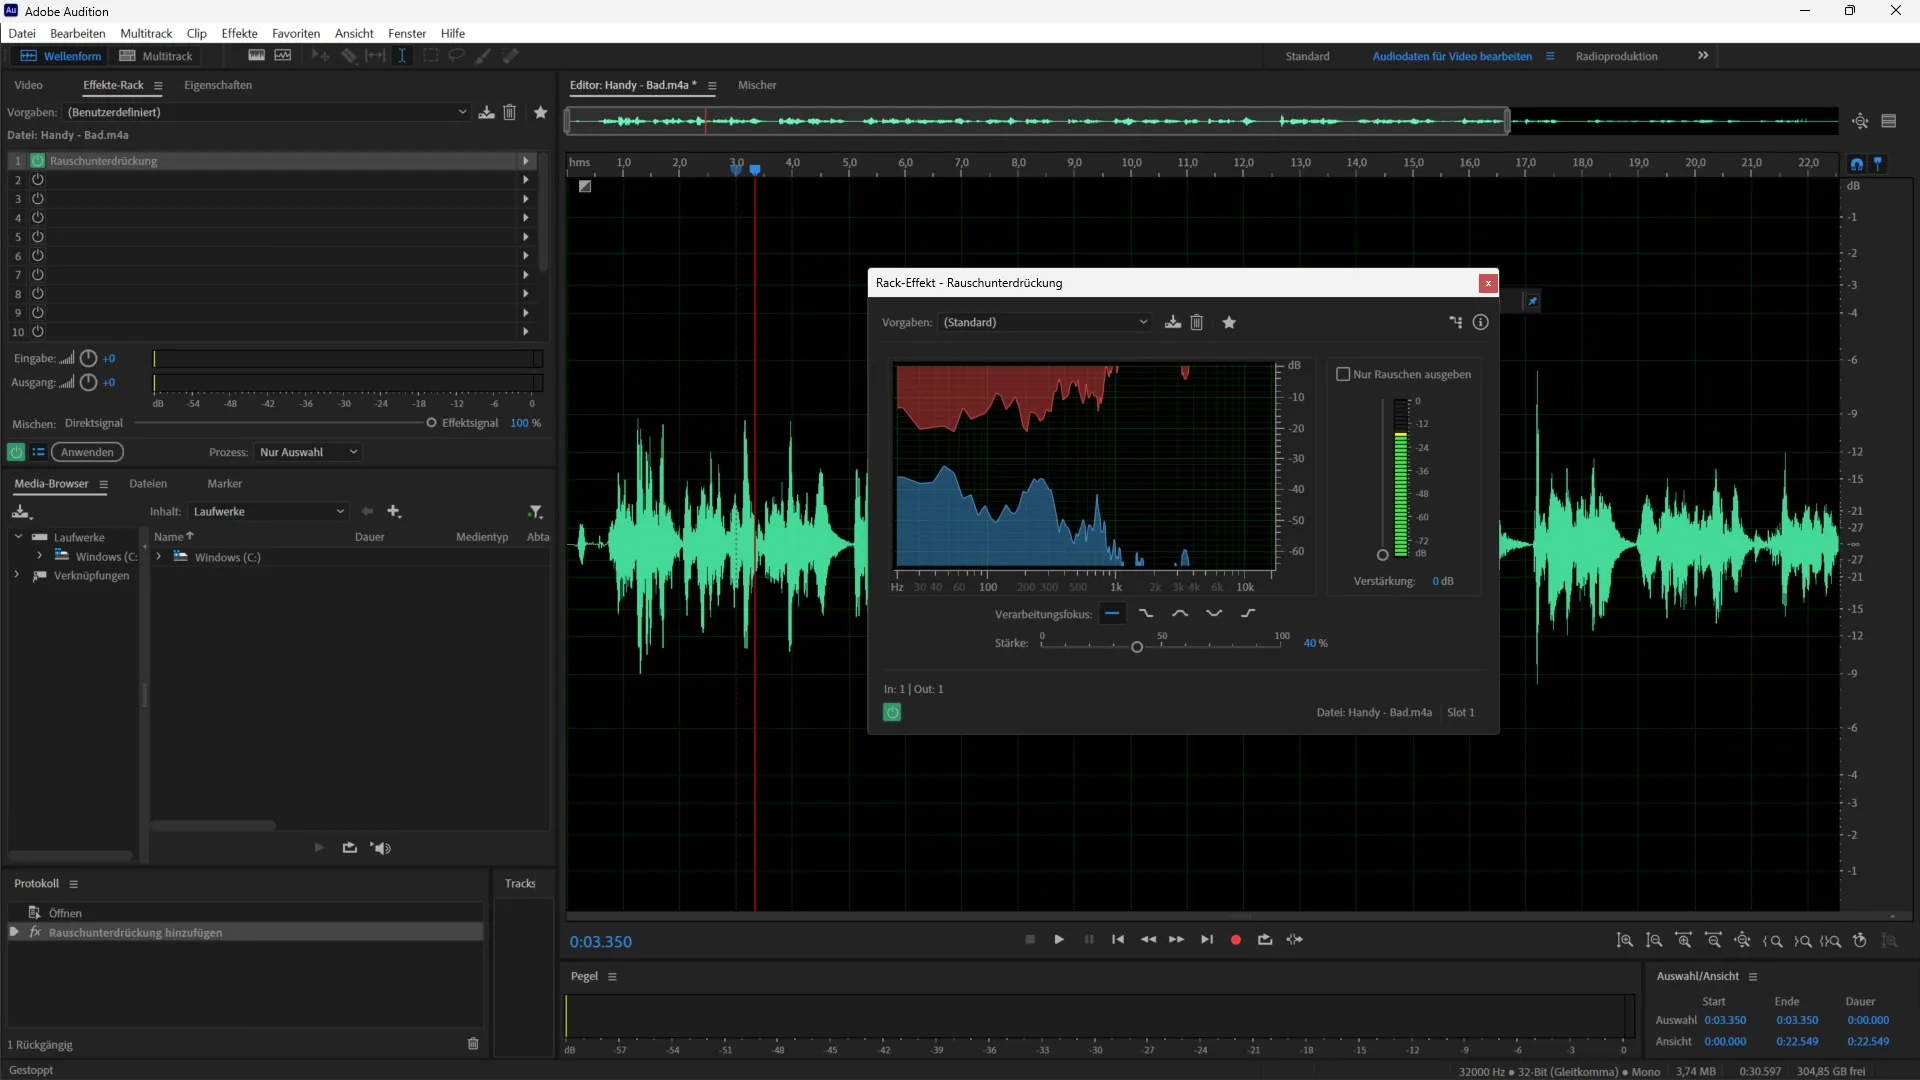This screenshot has width=1920, height=1080.
Task: Start recording with the red record button
Action: pos(1236,940)
